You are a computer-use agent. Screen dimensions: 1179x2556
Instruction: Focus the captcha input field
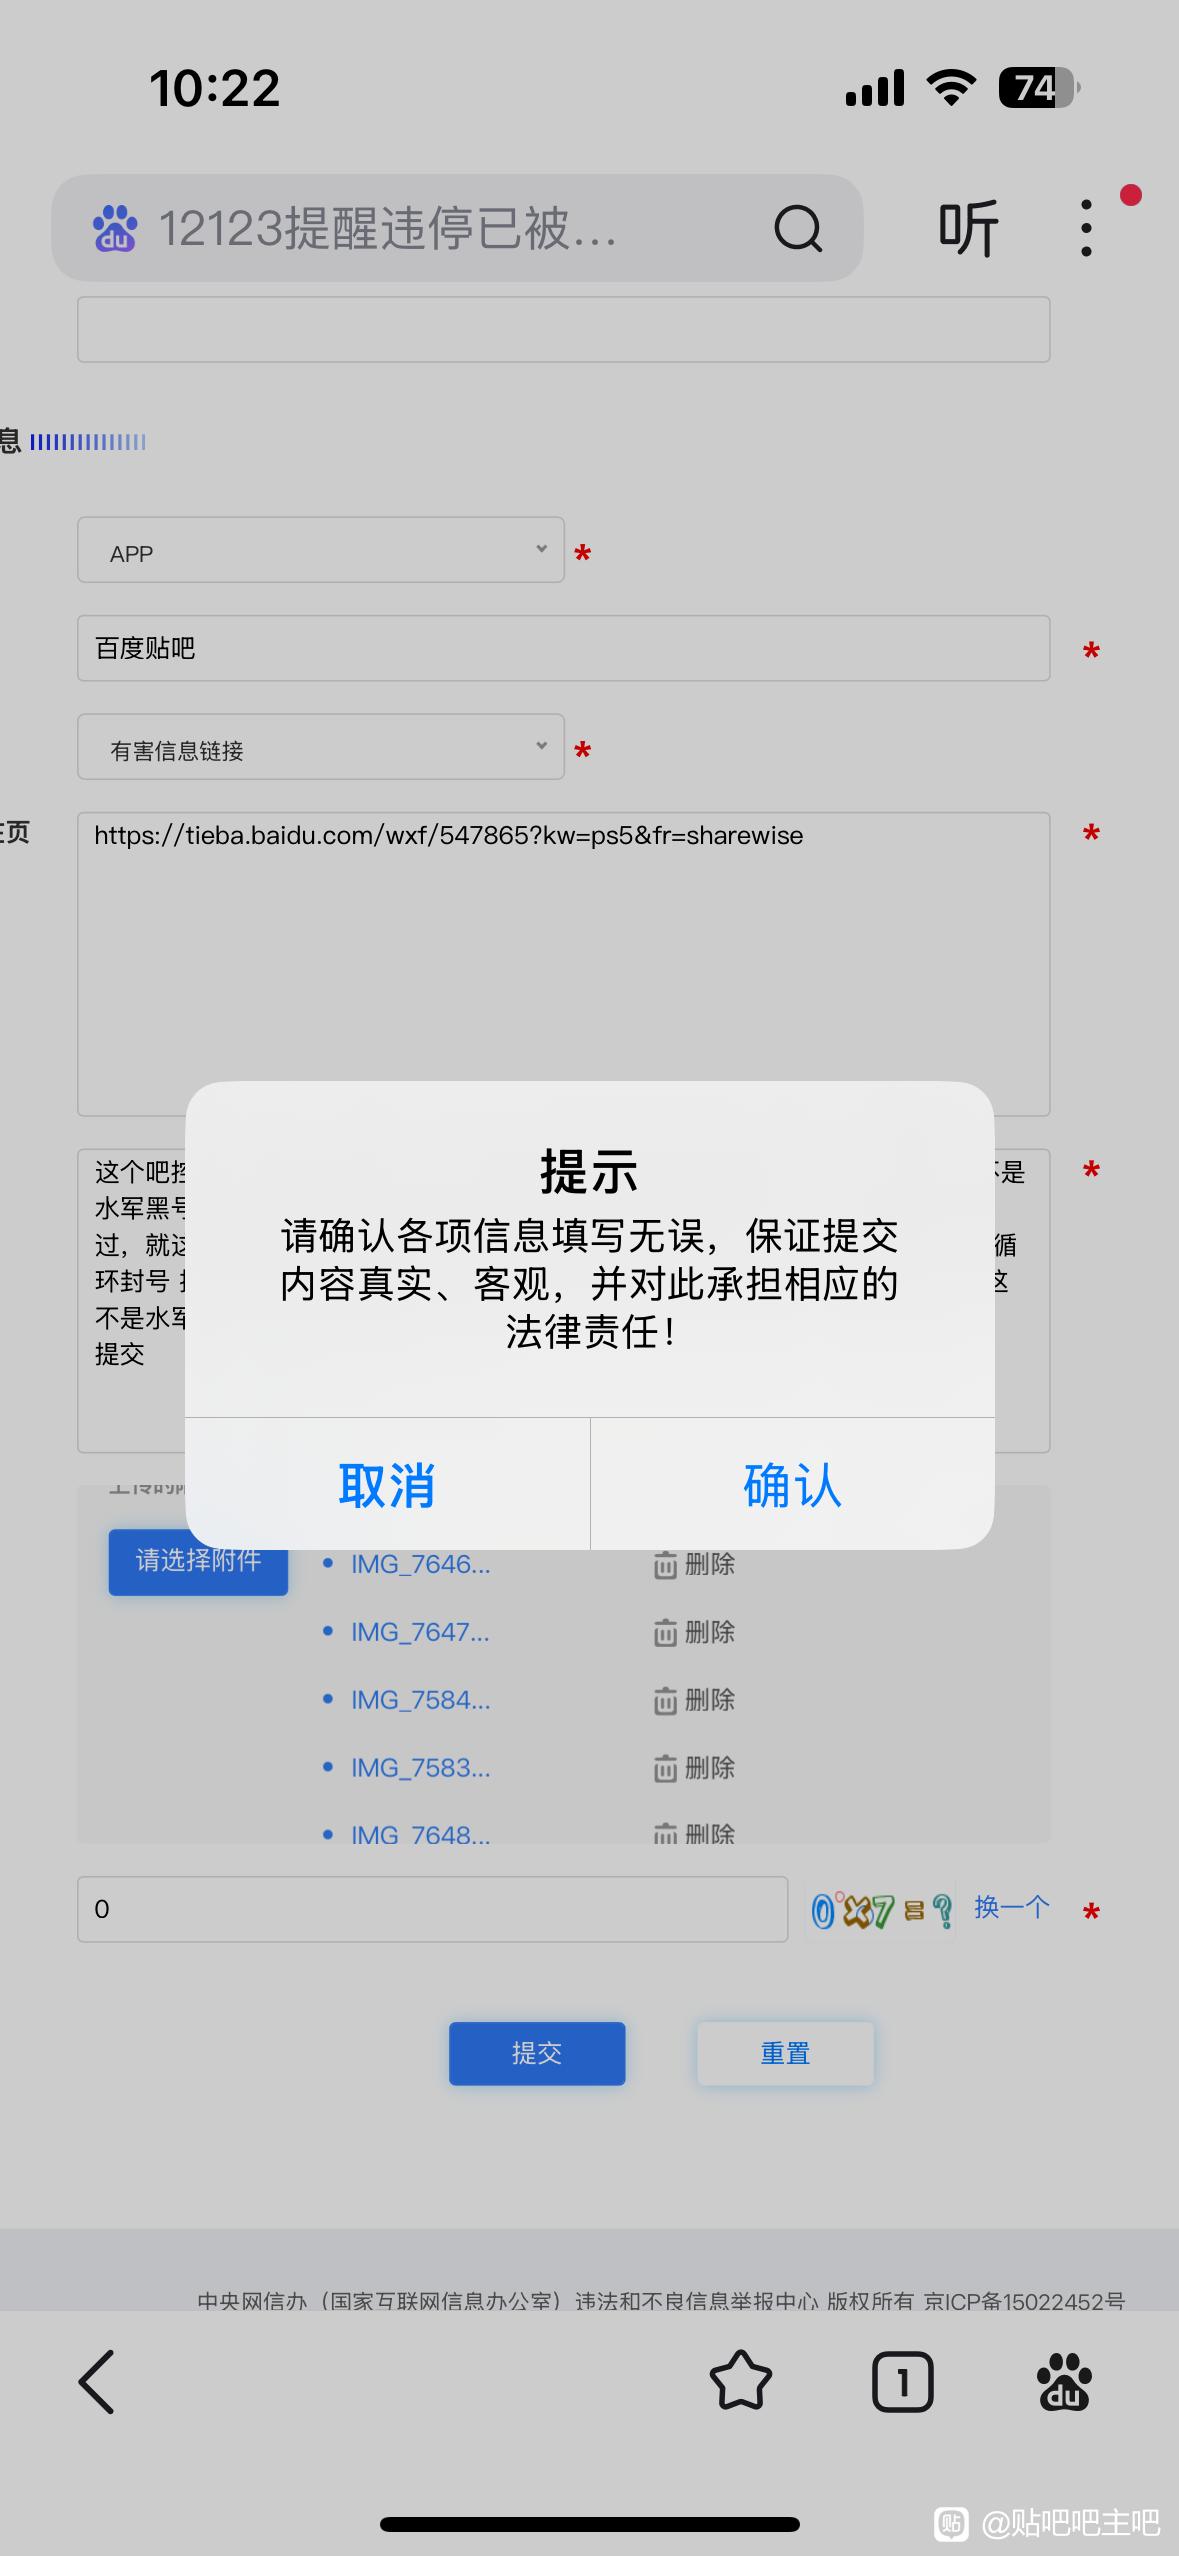(432, 1909)
